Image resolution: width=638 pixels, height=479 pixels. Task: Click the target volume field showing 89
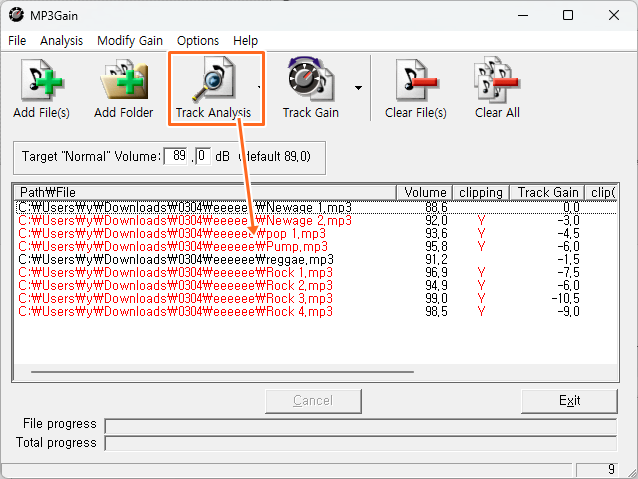coord(176,156)
